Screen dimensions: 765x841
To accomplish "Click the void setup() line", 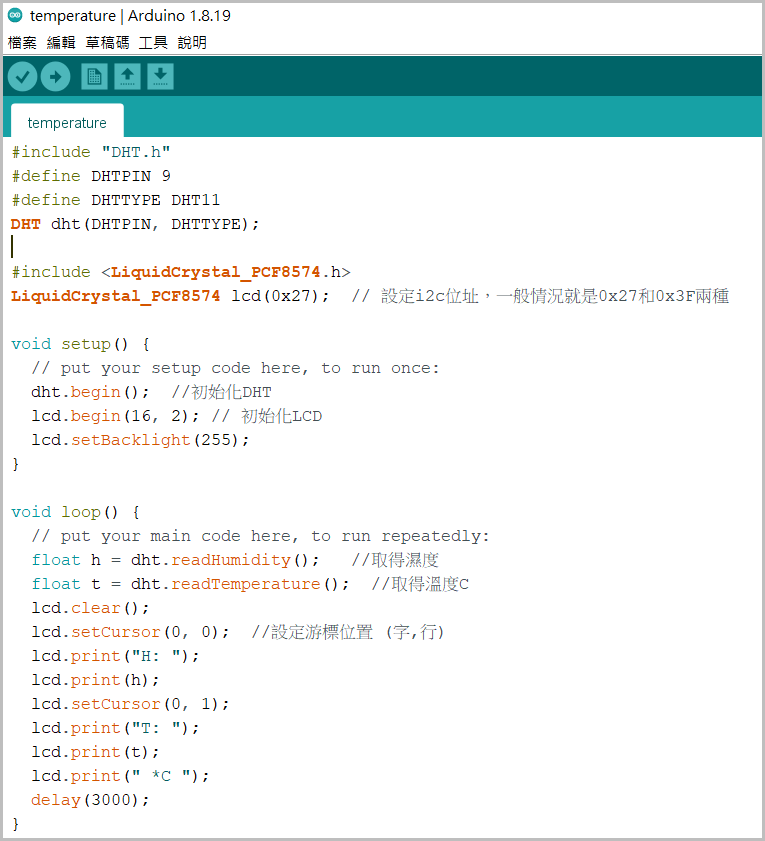I will [80, 344].
